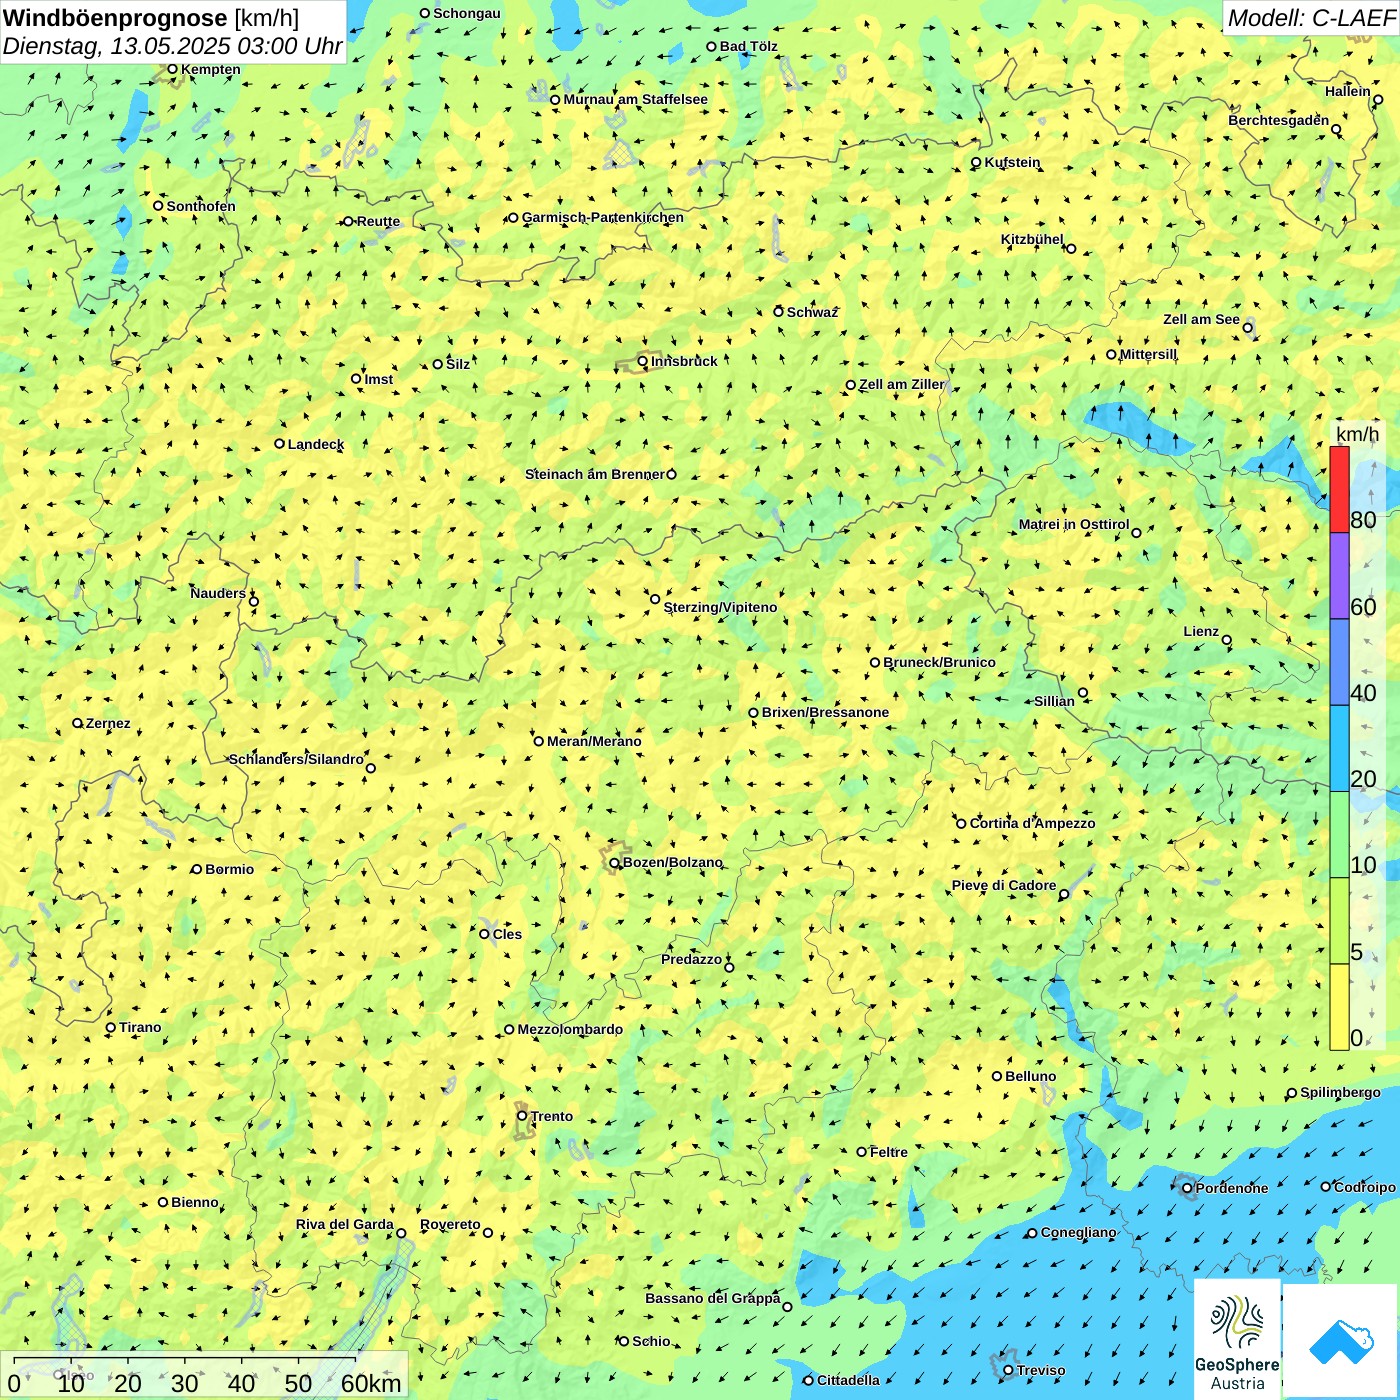The width and height of the screenshot is (1400, 1400).
Task: Click the Cittadella label
Action: 848,1380
